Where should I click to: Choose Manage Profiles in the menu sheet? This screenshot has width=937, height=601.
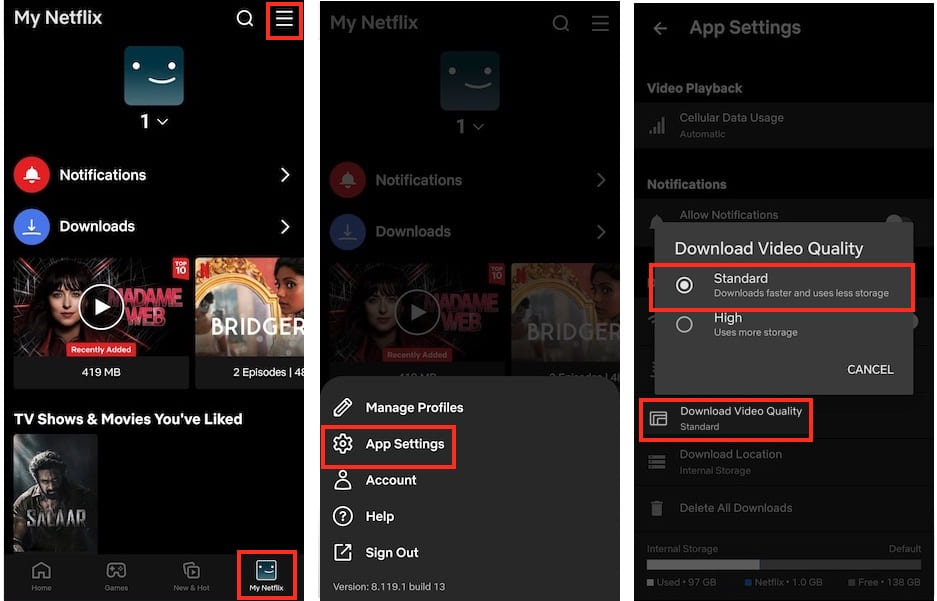coord(415,407)
